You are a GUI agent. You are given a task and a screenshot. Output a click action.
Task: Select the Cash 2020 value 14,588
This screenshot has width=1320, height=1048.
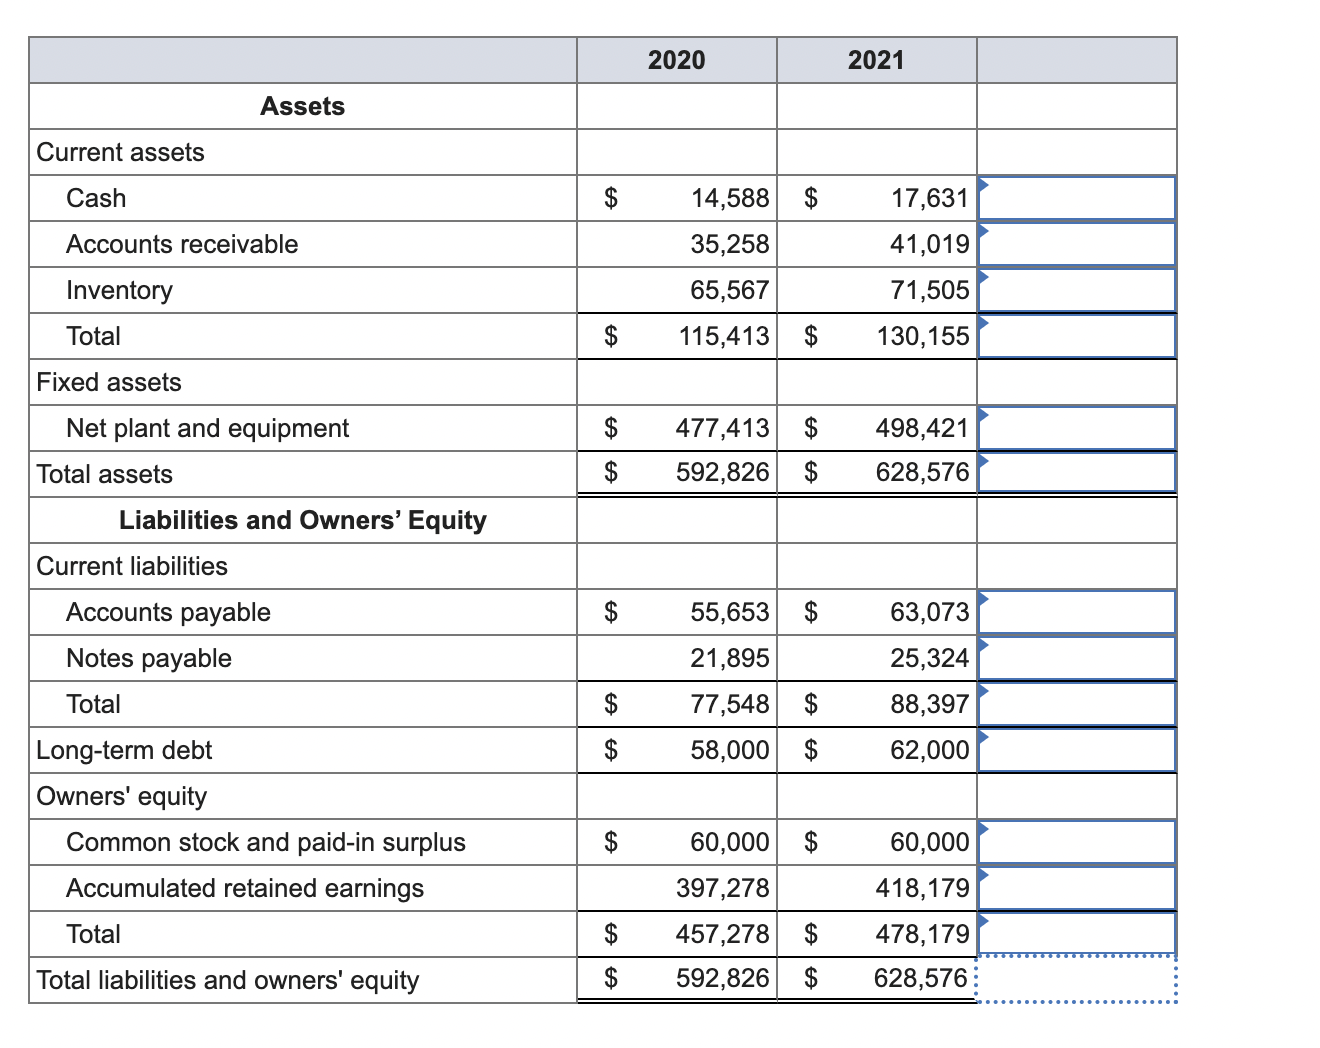pyautogui.click(x=730, y=198)
